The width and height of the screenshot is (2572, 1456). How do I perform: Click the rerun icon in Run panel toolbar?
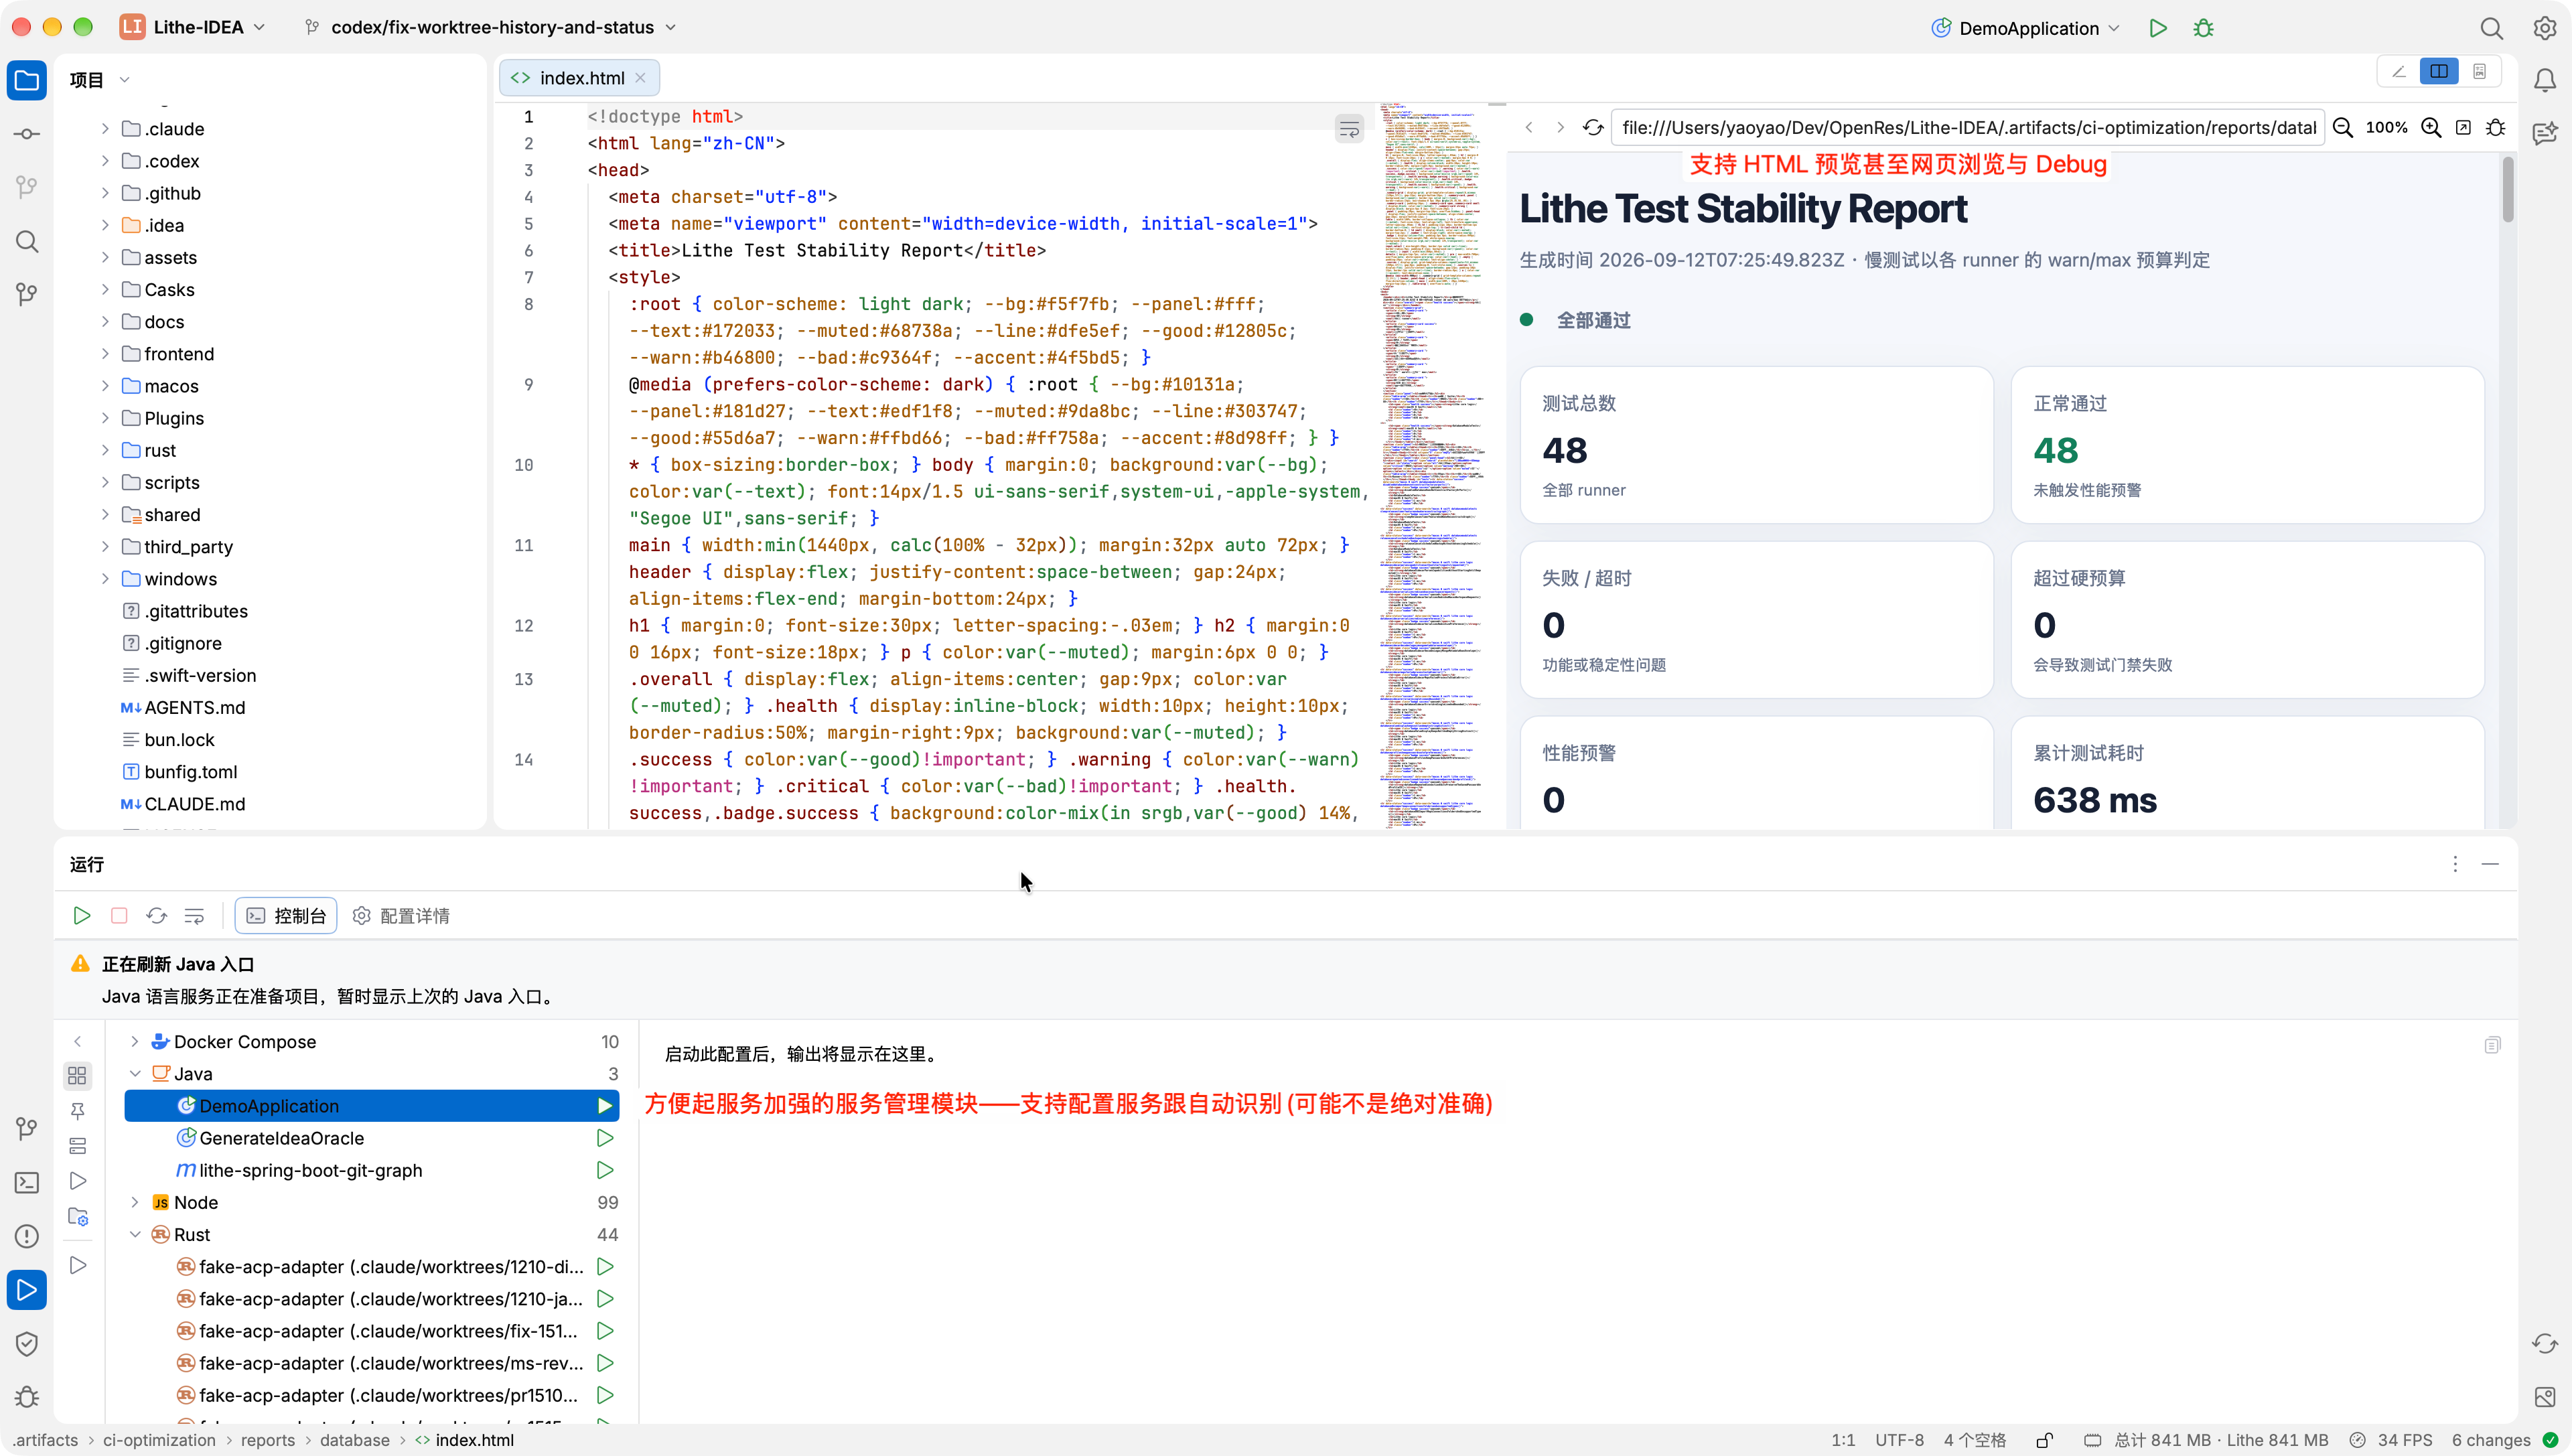point(157,915)
